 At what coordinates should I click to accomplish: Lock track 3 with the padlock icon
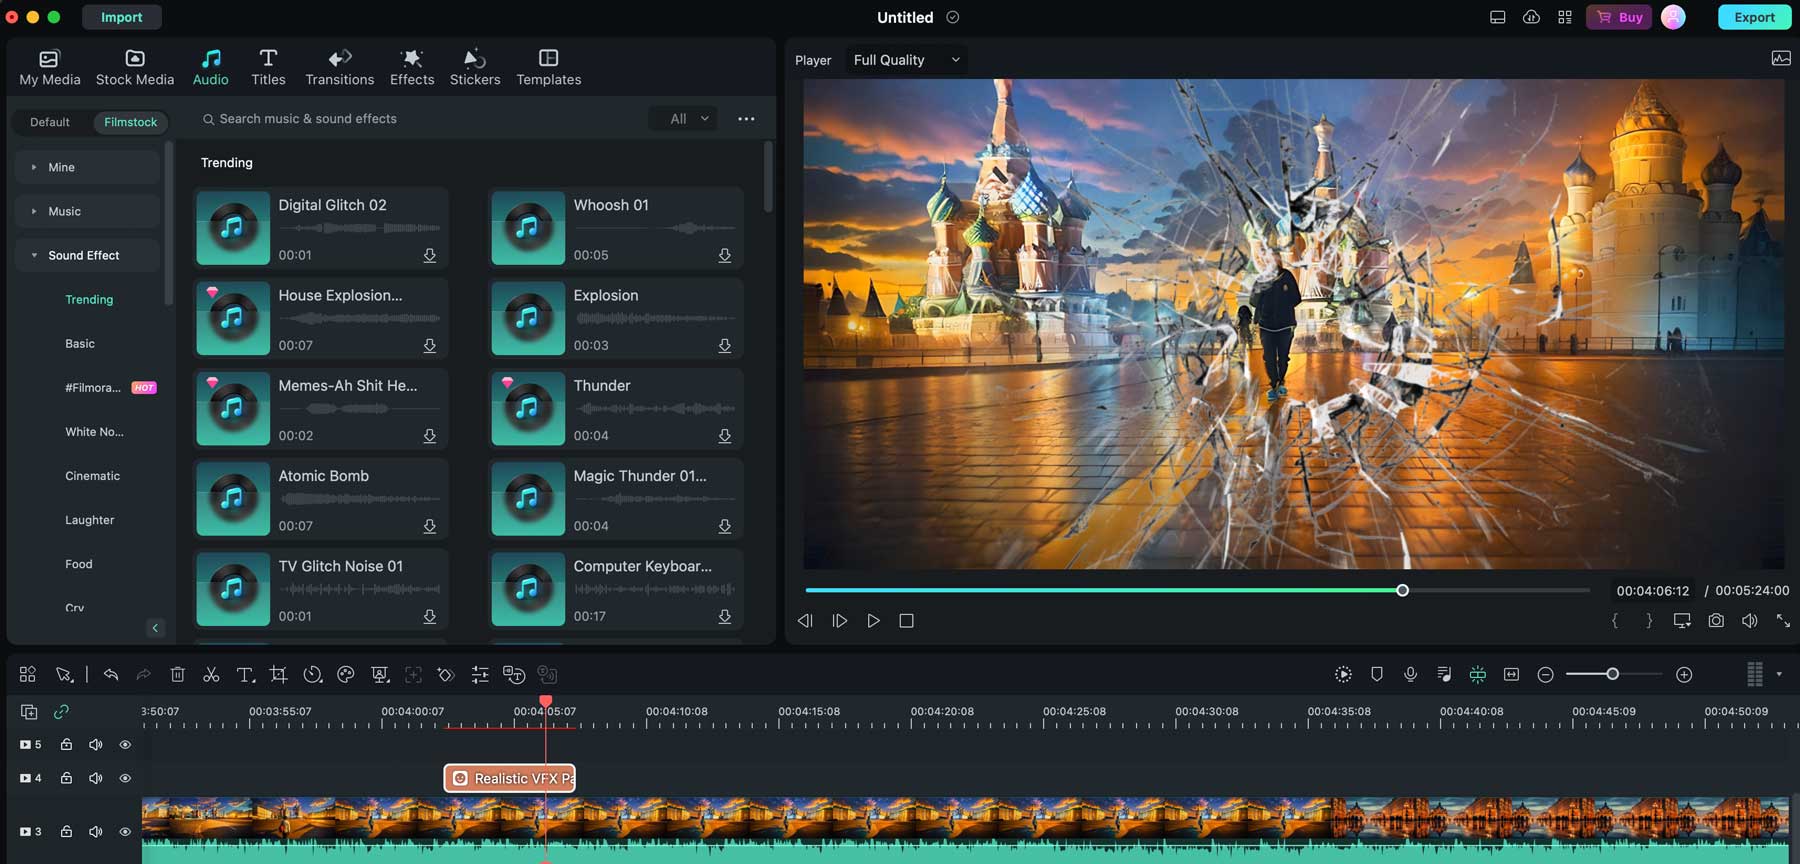(x=66, y=831)
